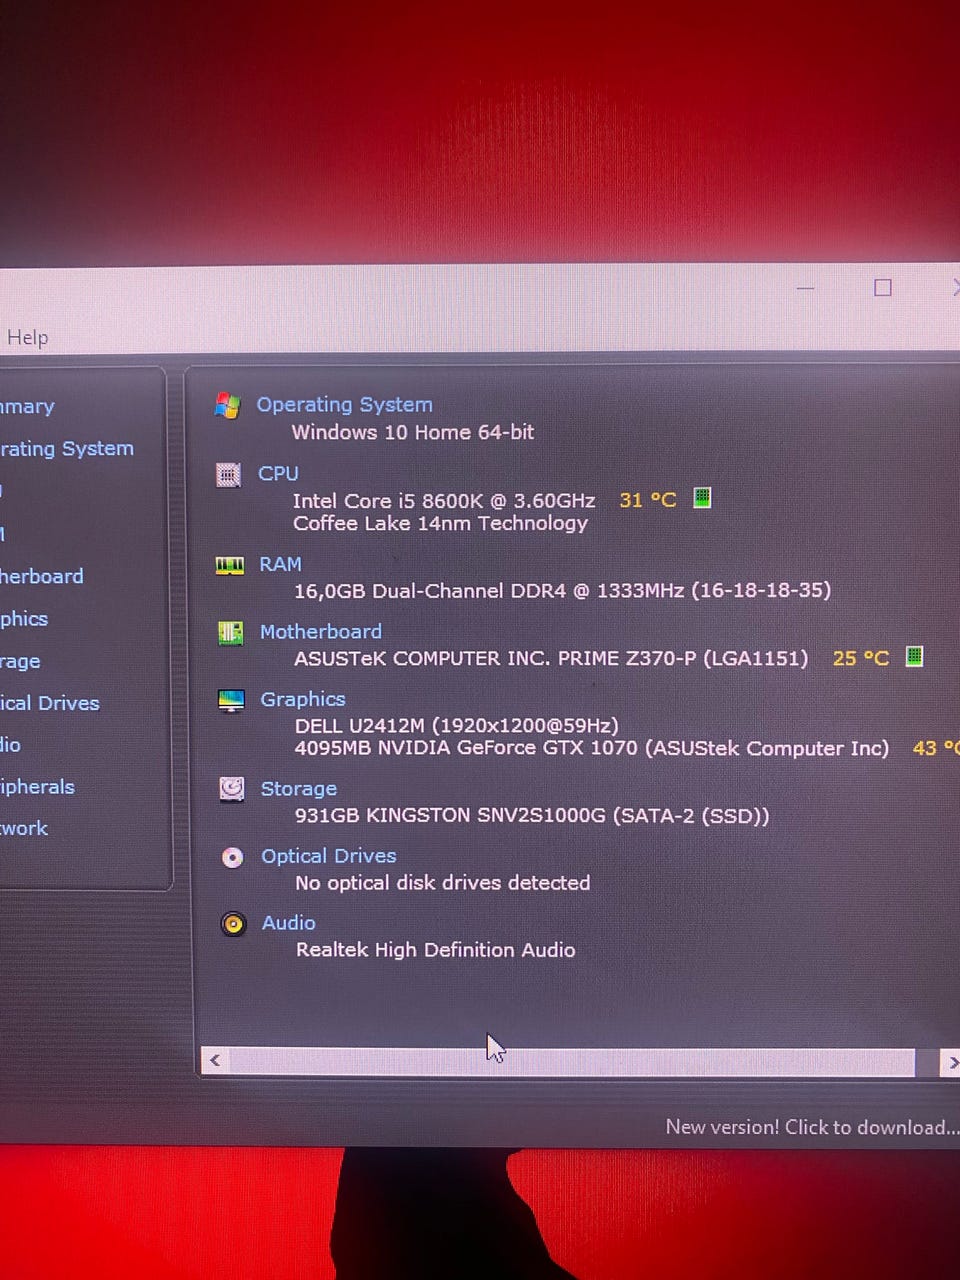The image size is (960, 1280).
Task: Open the Audio section heading
Action: click(288, 922)
